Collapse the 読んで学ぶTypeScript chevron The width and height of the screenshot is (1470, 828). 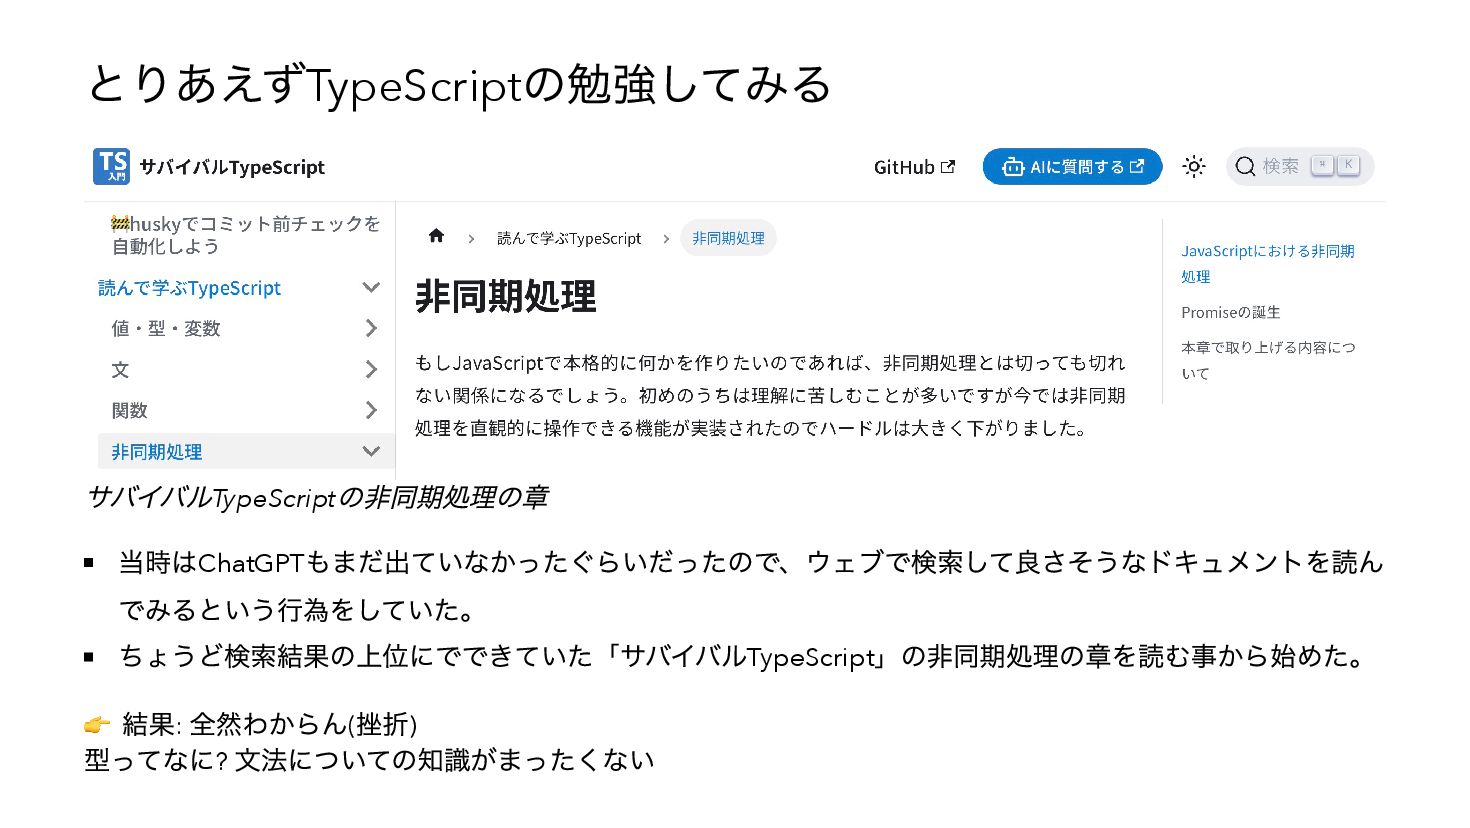(x=371, y=288)
